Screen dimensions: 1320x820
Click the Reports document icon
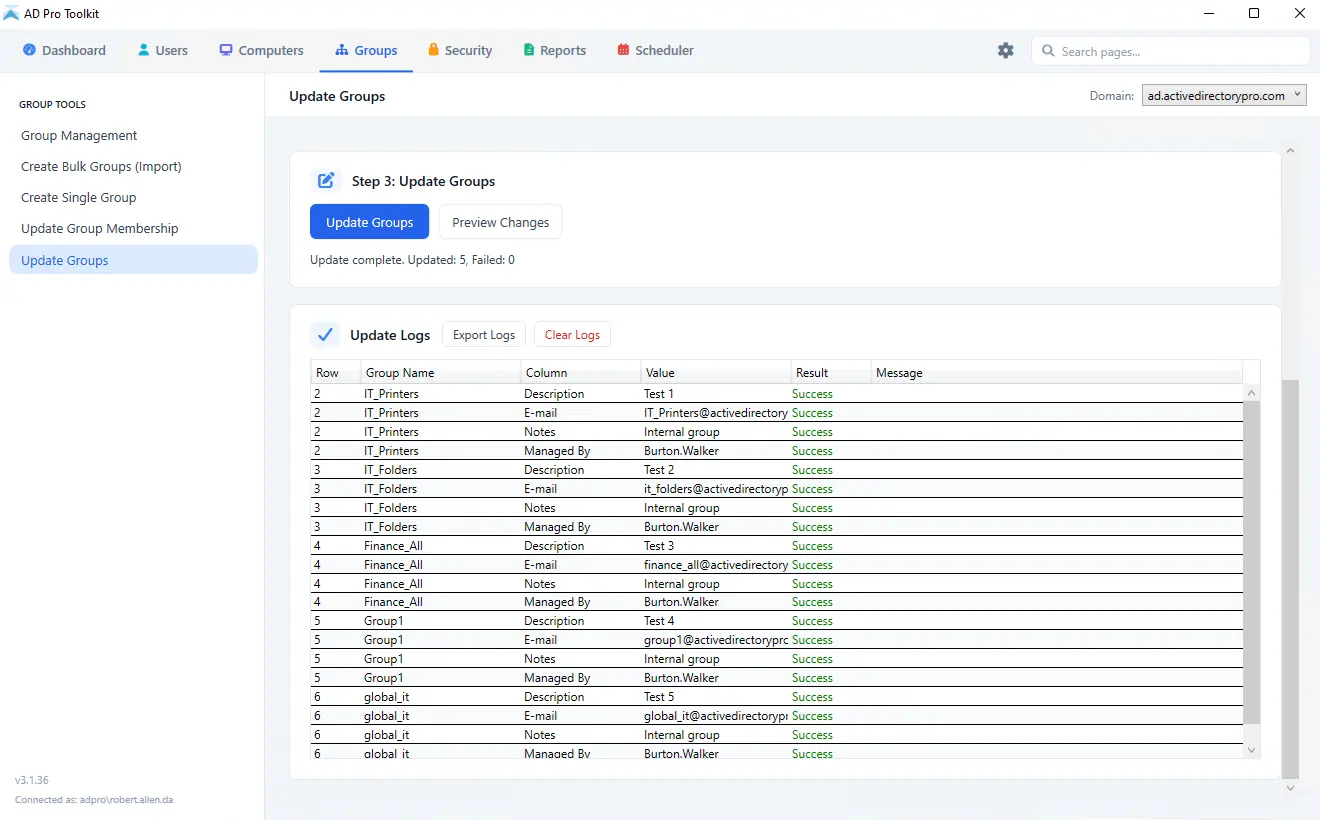coord(529,50)
